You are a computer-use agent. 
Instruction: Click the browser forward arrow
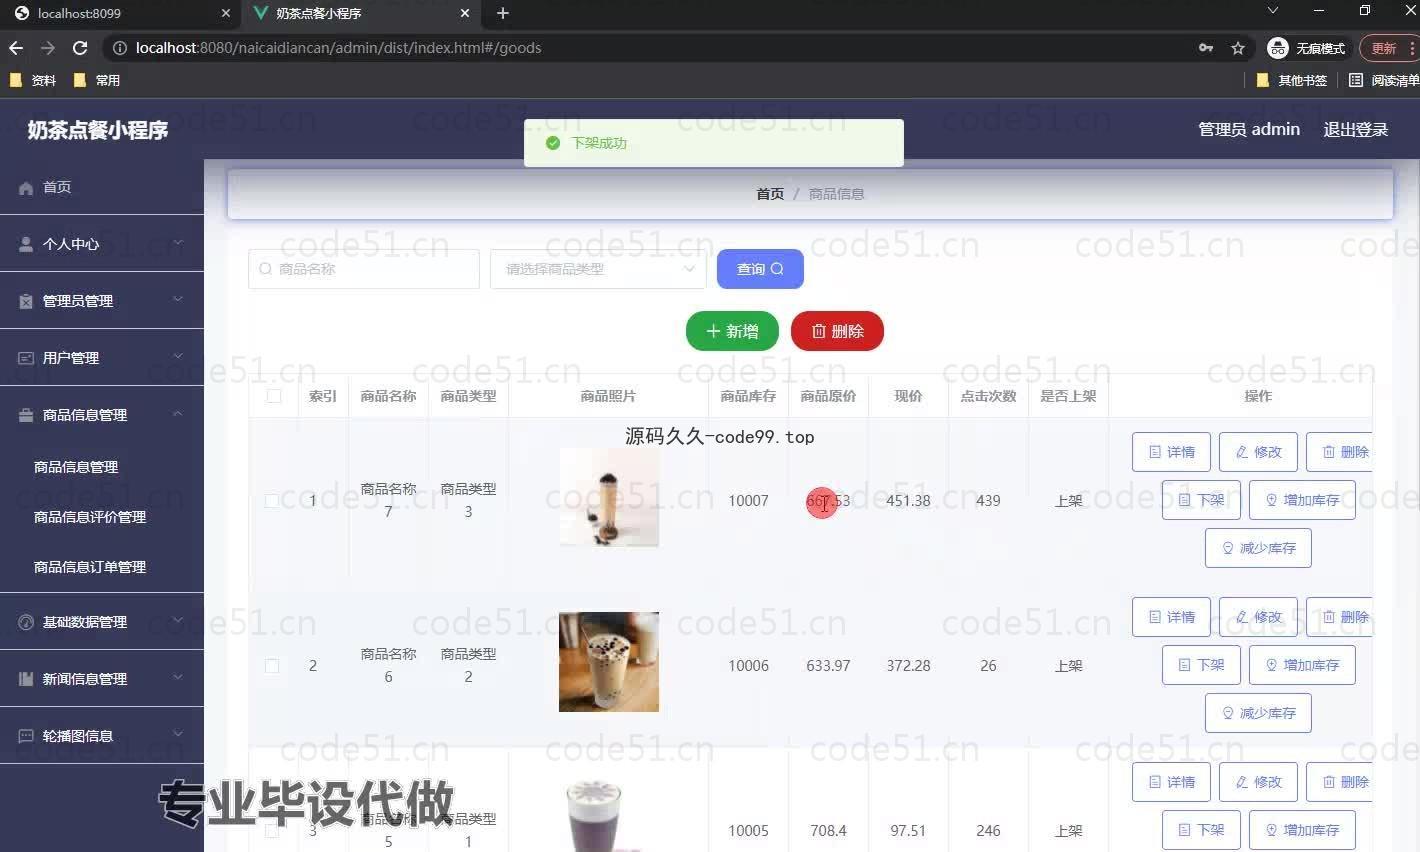click(47, 48)
